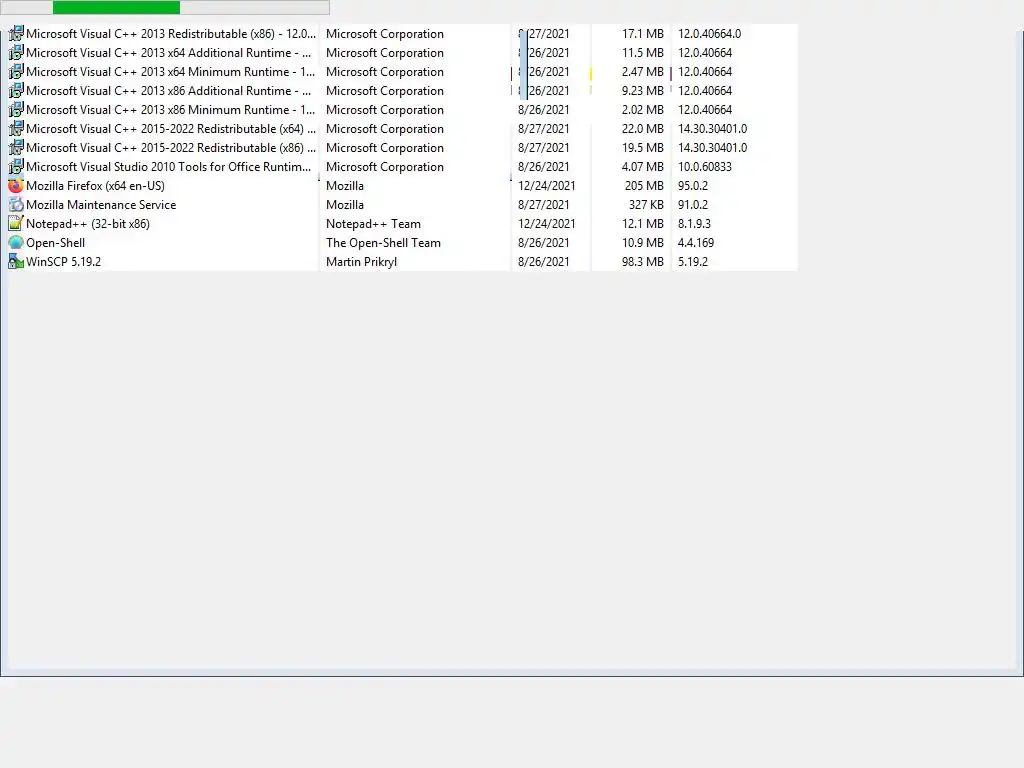Viewport: 1024px width, 768px height.
Task: Click version 91.0.2 of Maintenance Service
Action: 693,204
